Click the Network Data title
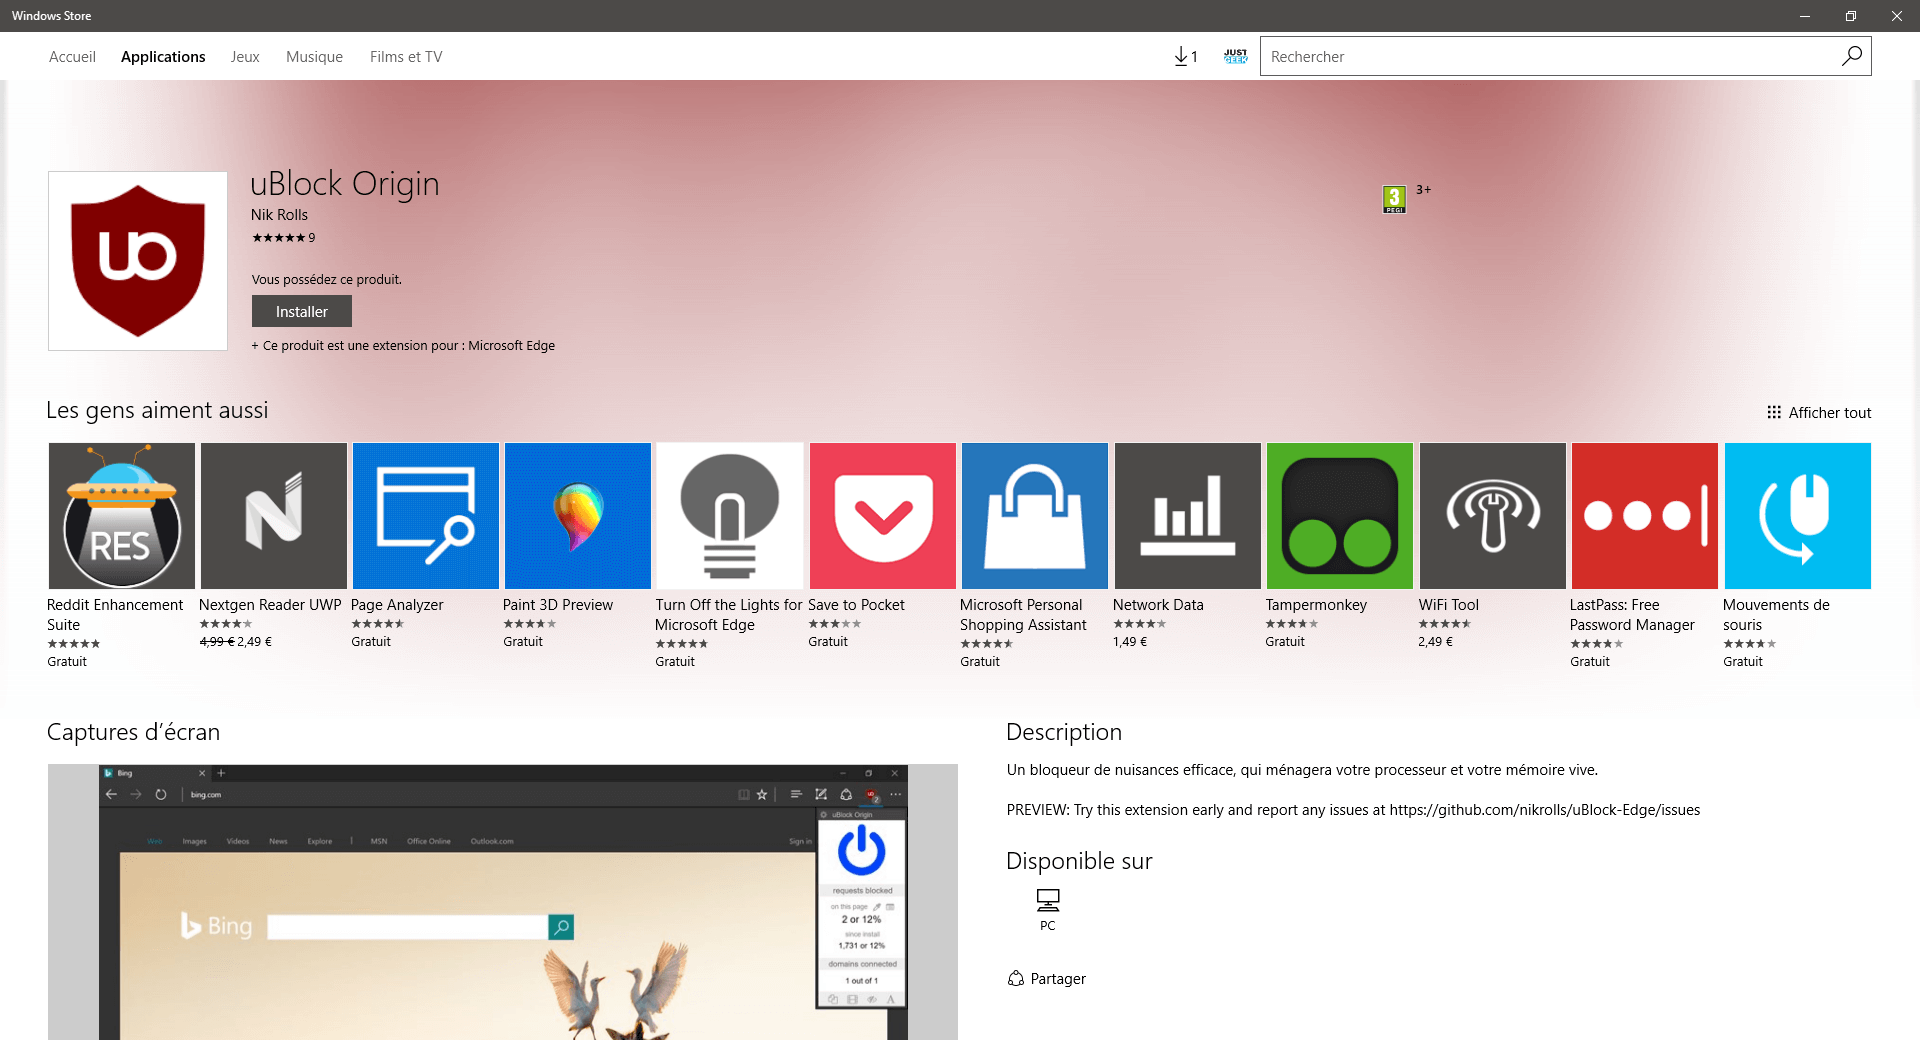This screenshot has width=1920, height=1040. (x=1158, y=605)
